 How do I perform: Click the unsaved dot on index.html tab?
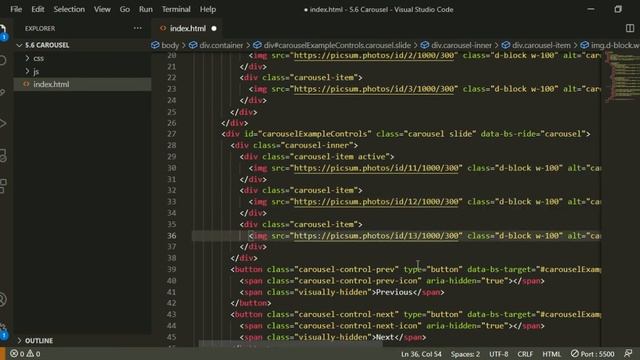(214, 29)
